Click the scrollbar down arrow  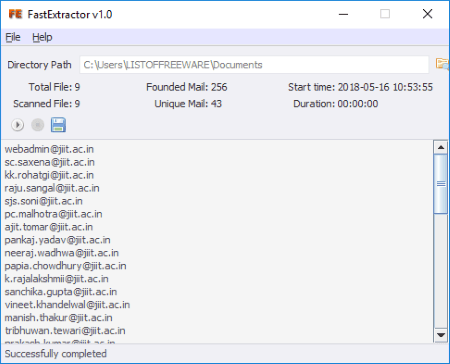441,335
